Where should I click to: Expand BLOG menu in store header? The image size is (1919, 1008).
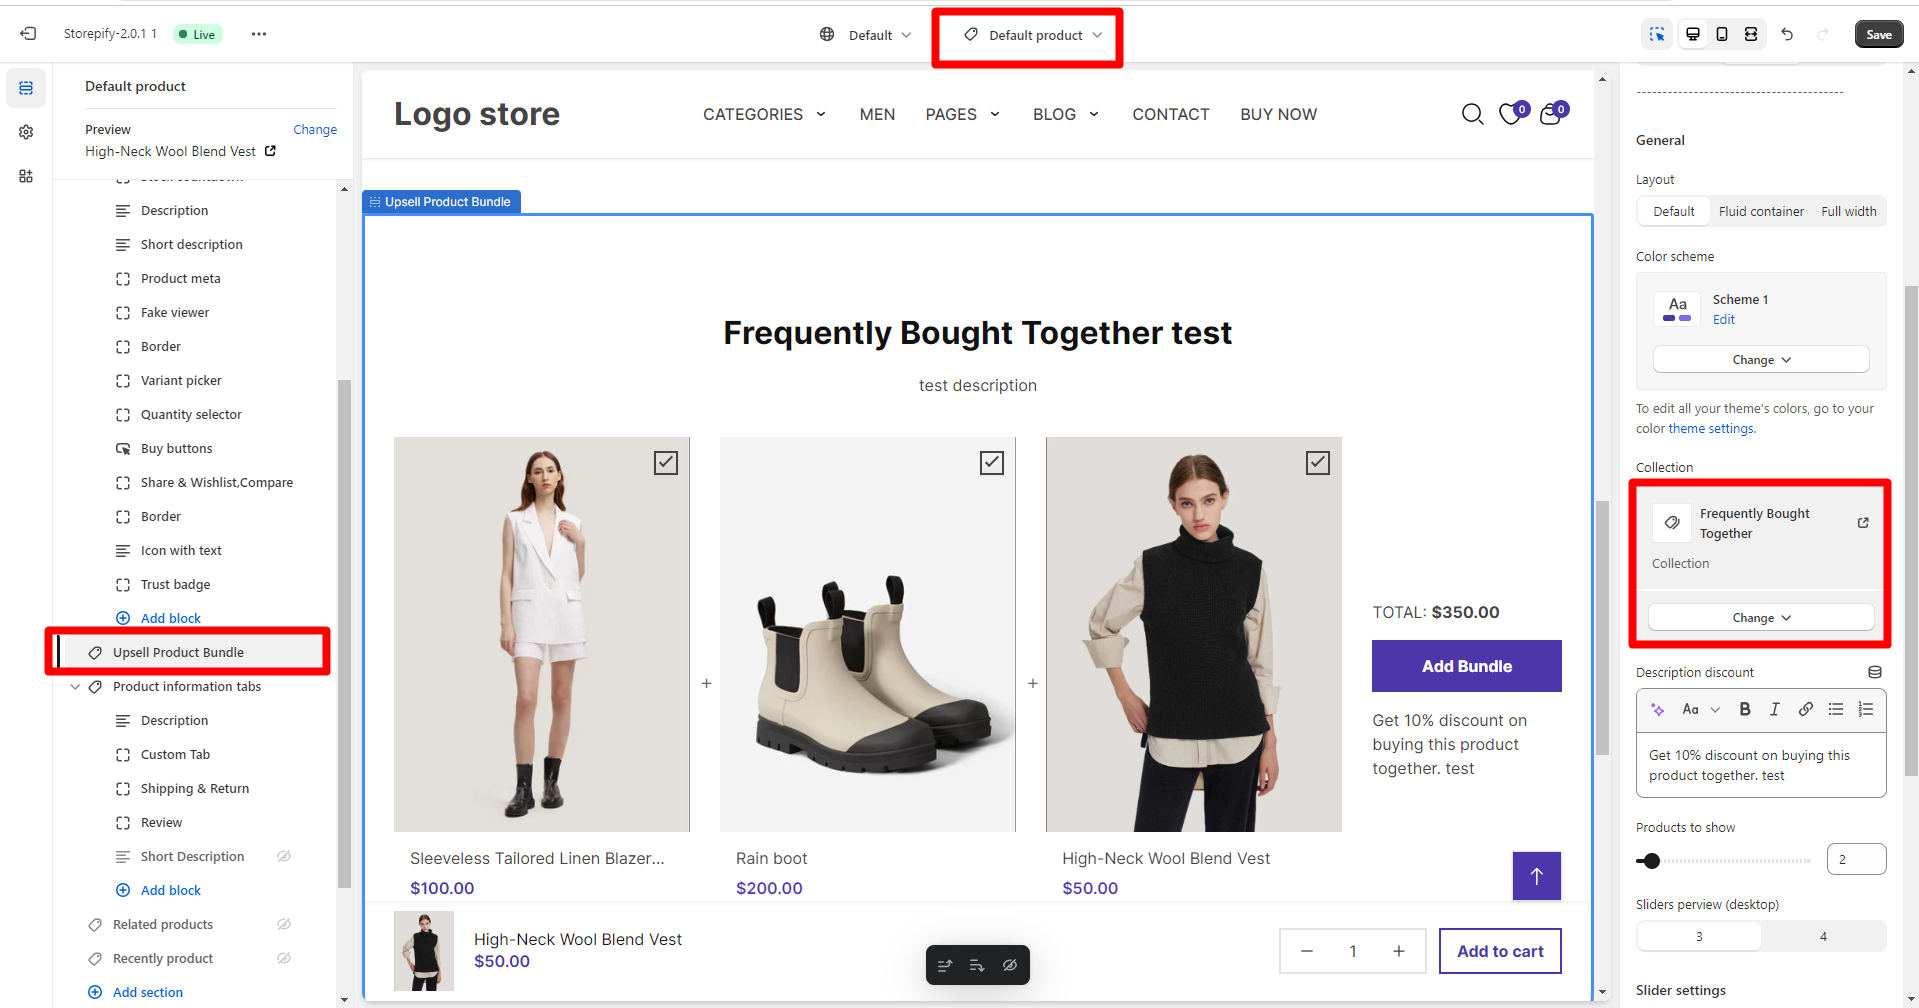pyautogui.click(x=1066, y=115)
